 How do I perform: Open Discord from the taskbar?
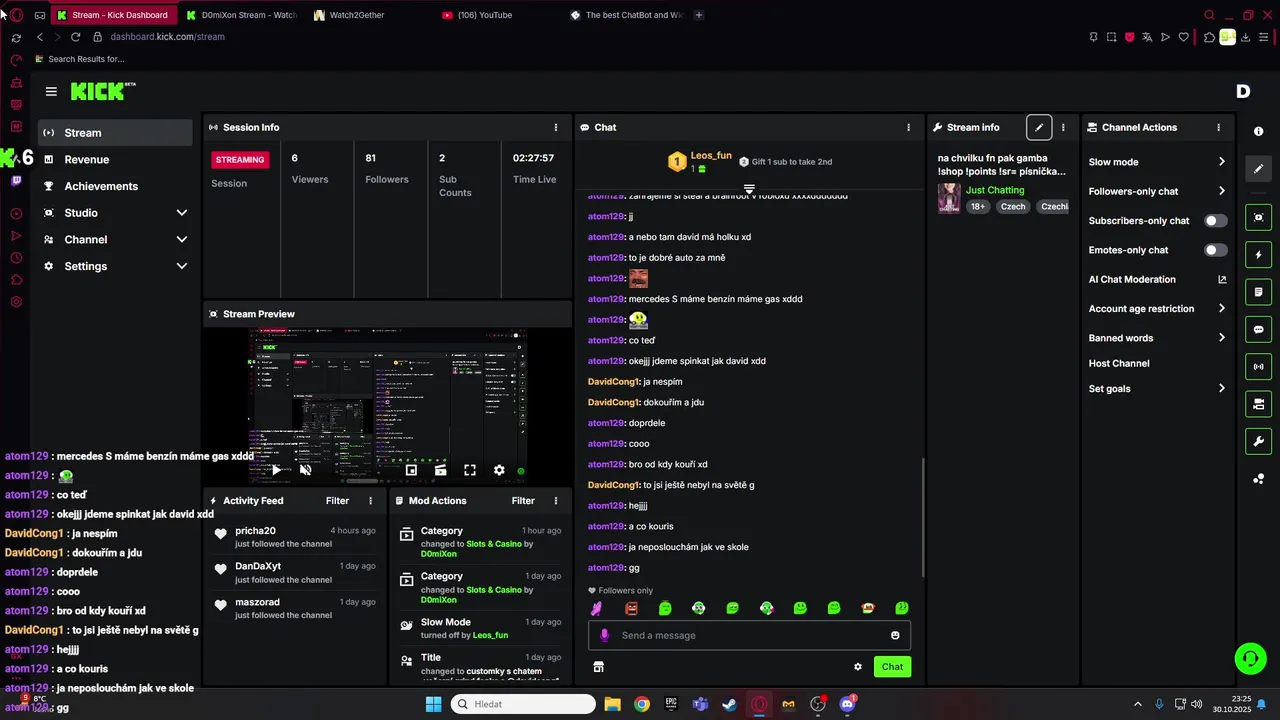pos(847,704)
